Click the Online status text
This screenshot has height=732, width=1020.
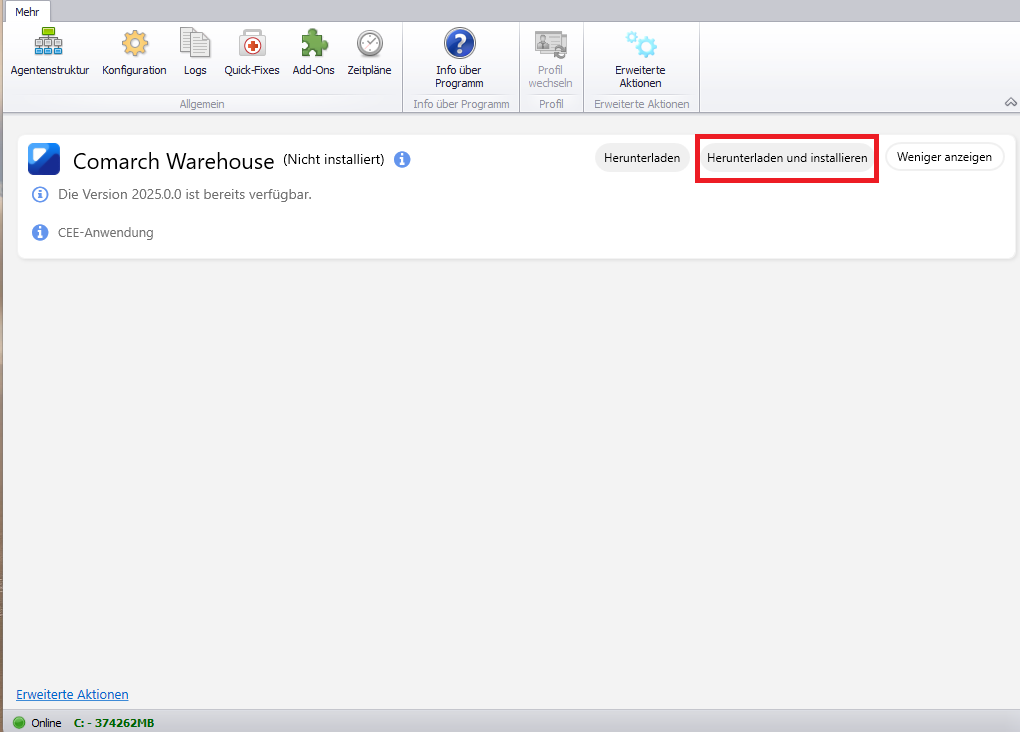pos(46,723)
